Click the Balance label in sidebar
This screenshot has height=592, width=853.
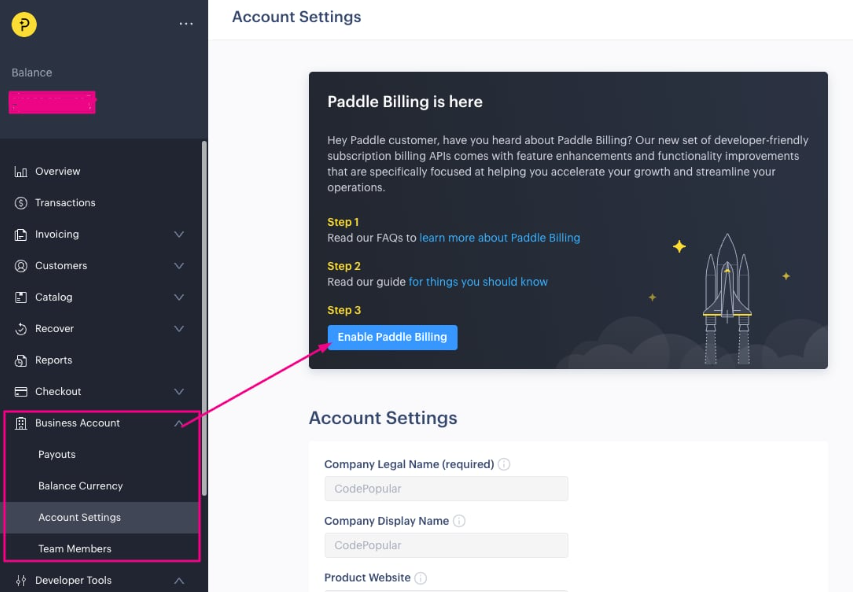coord(32,73)
